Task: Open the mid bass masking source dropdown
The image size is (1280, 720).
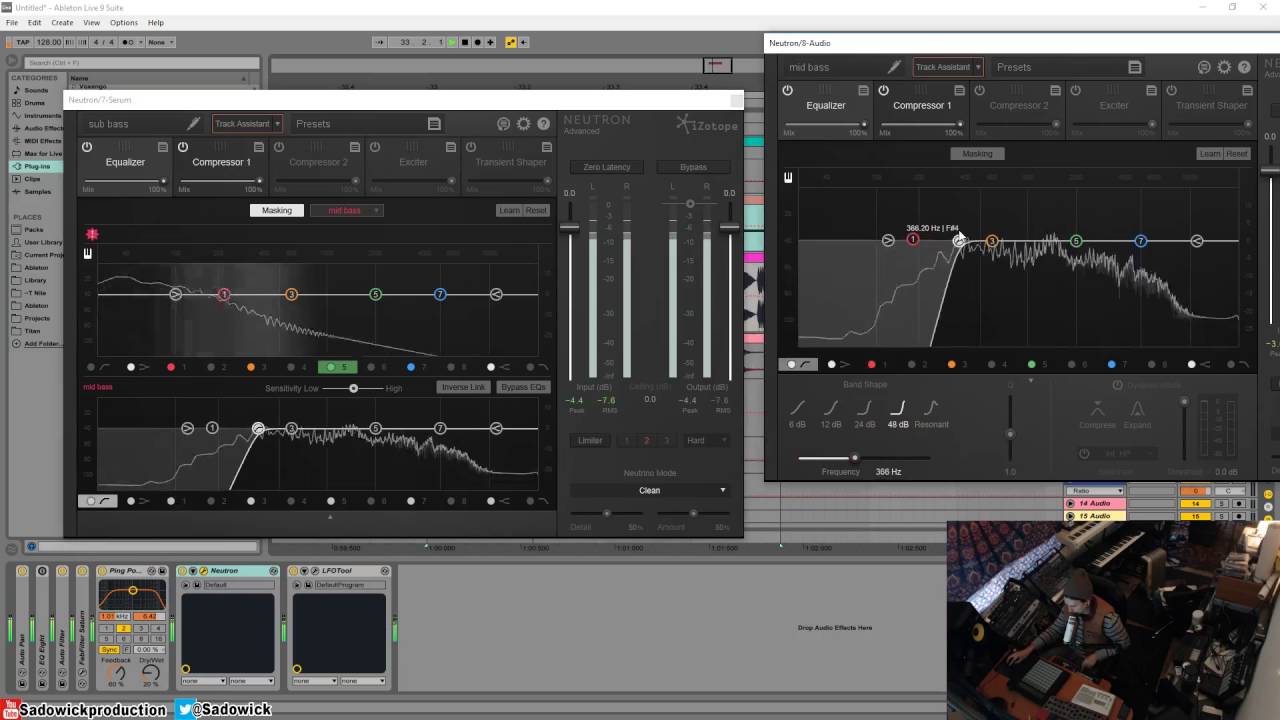Action: point(346,210)
